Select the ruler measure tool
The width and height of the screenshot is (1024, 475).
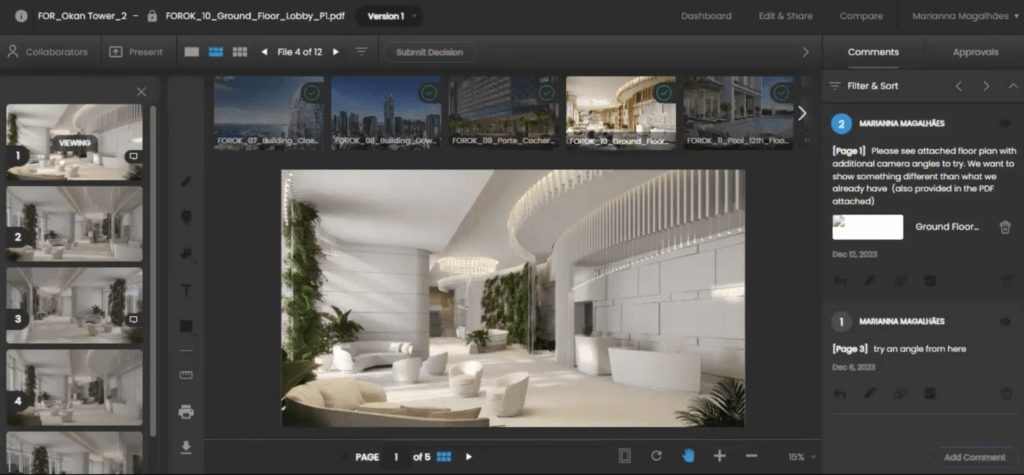pos(186,375)
